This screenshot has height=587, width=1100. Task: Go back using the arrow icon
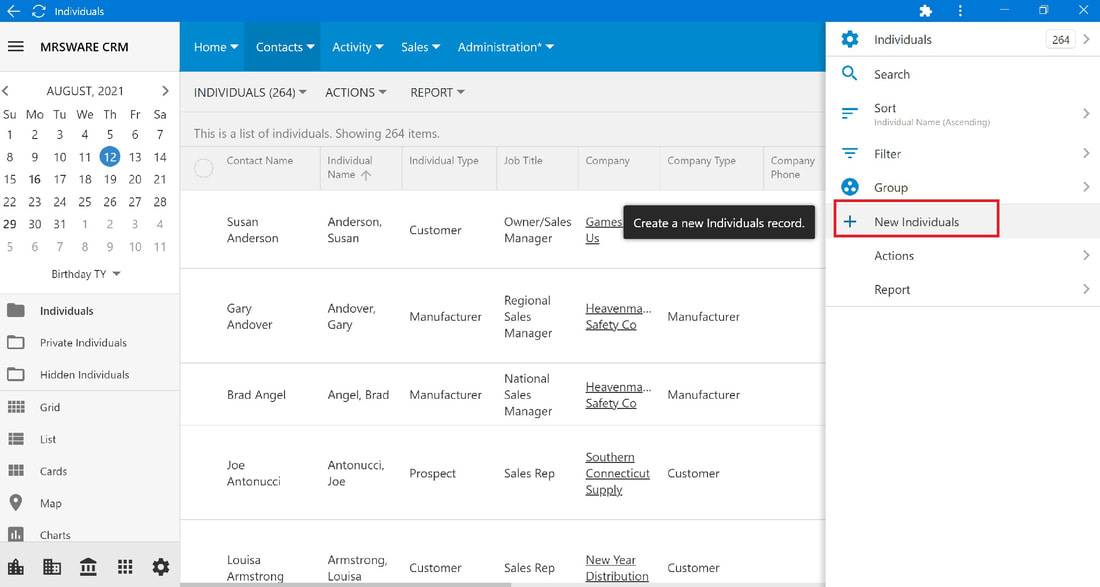13,11
